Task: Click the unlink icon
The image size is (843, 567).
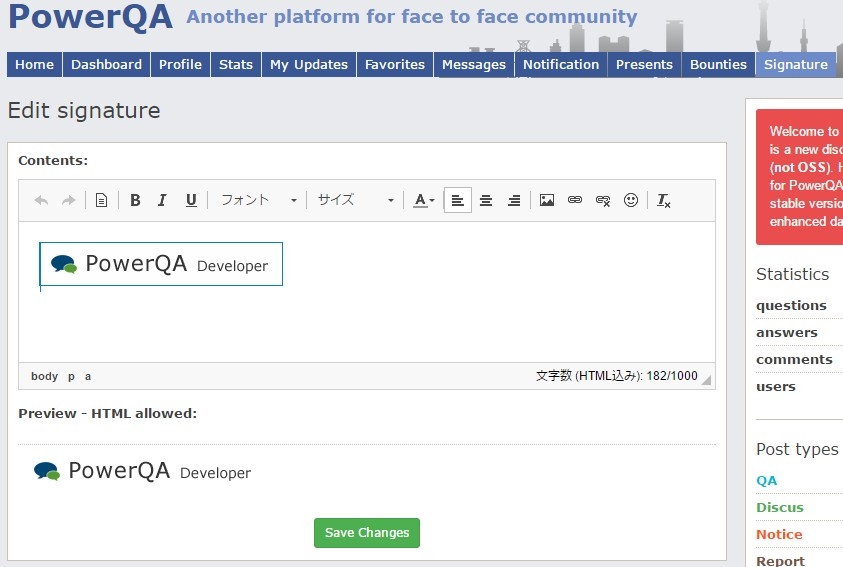Action: pyautogui.click(x=603, y=200)
